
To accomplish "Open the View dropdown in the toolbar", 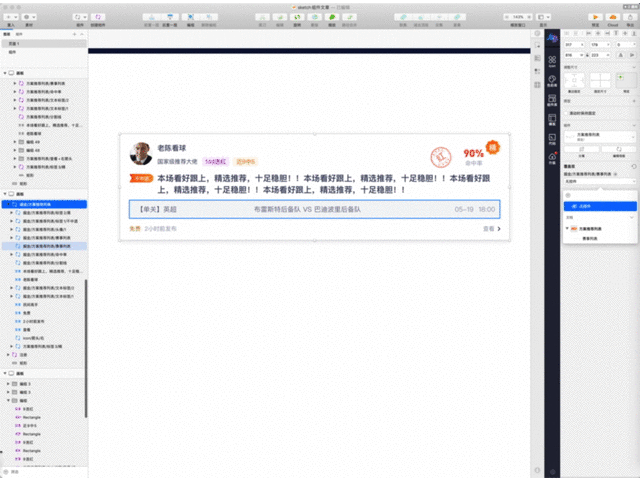I will [x=543, y=17].
